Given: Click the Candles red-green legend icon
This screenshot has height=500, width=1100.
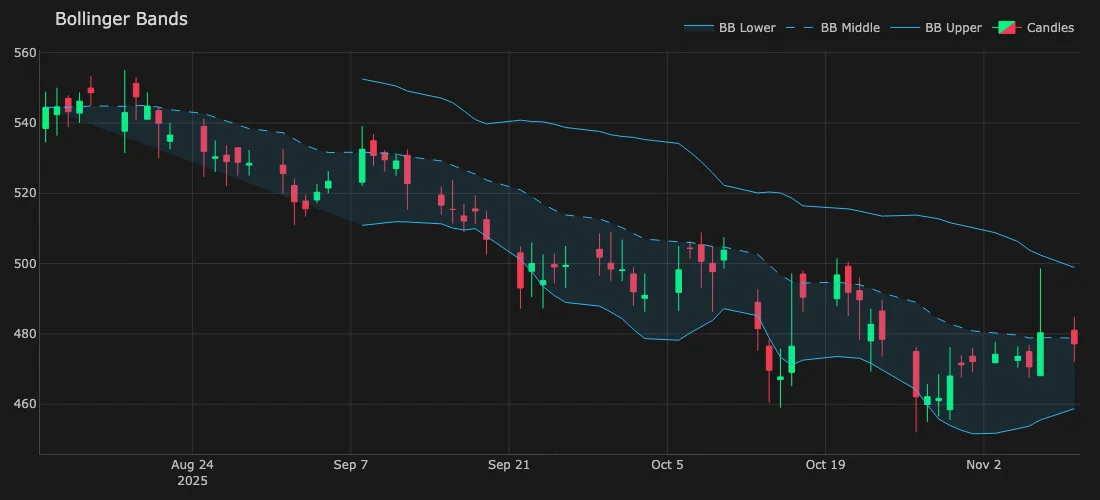Looking at the screenshot, I should (1006, 28).
